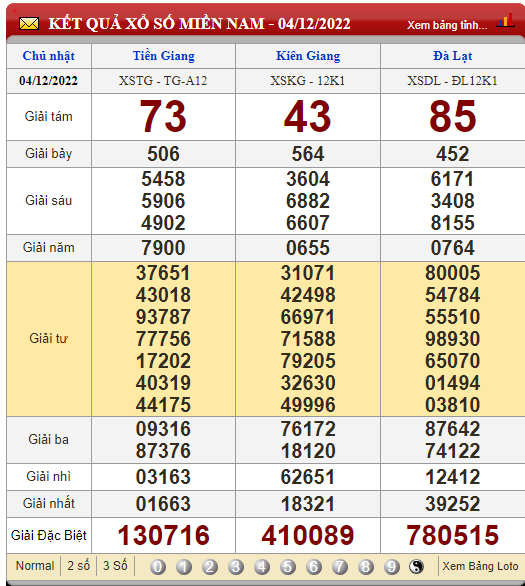The width and height of the screenshot is (525, 586).
Task: Click code XSDL - ĐL12K1
Action: tap(452, 81)
